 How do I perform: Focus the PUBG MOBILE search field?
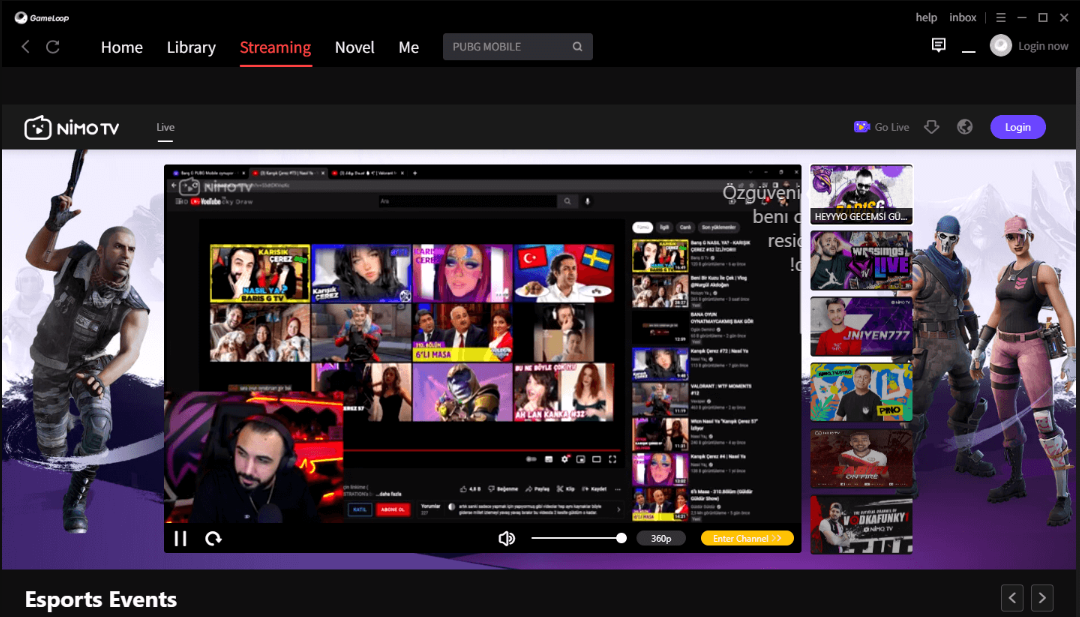518,47
